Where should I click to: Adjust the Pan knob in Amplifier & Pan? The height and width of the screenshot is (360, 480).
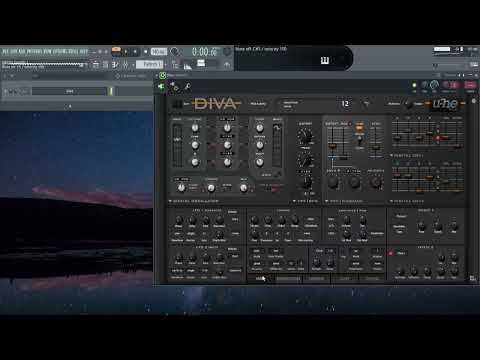coord(363,220)
